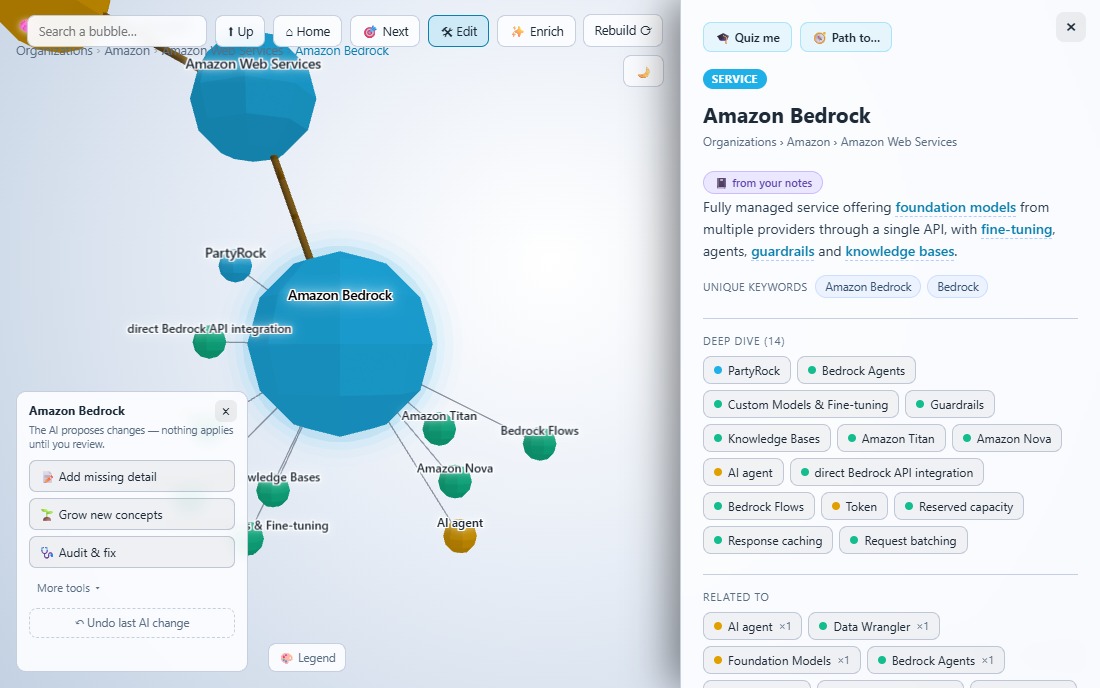Select the green Bedrock Flows bubble
1100x688 pixels.
click(x=539, y=444)
